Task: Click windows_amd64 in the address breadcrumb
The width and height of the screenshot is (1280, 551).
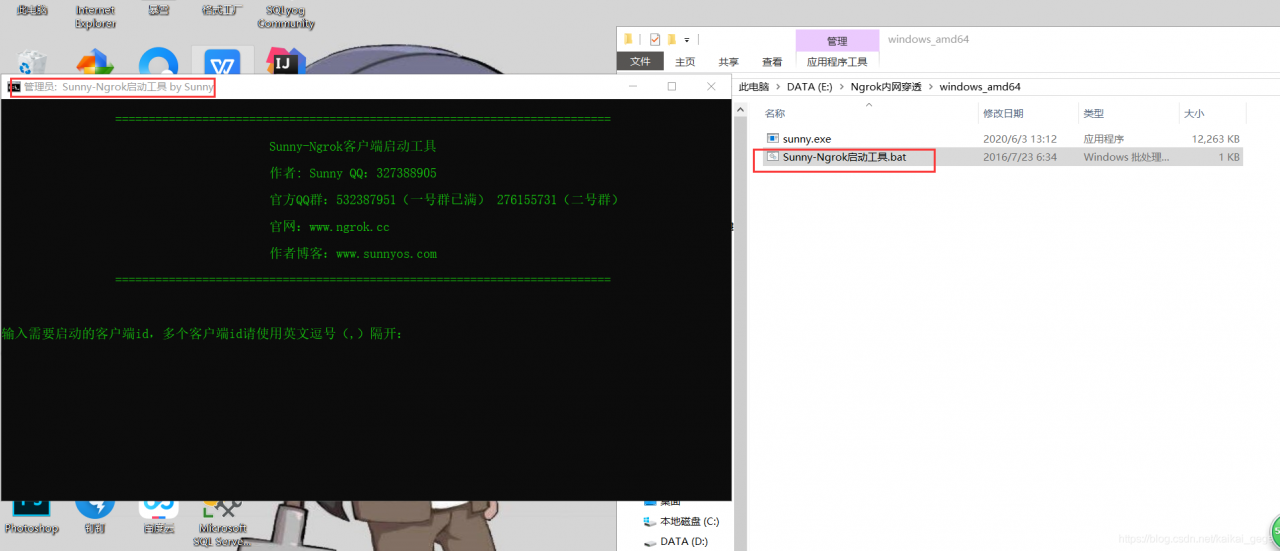Action: click(980, 87)
